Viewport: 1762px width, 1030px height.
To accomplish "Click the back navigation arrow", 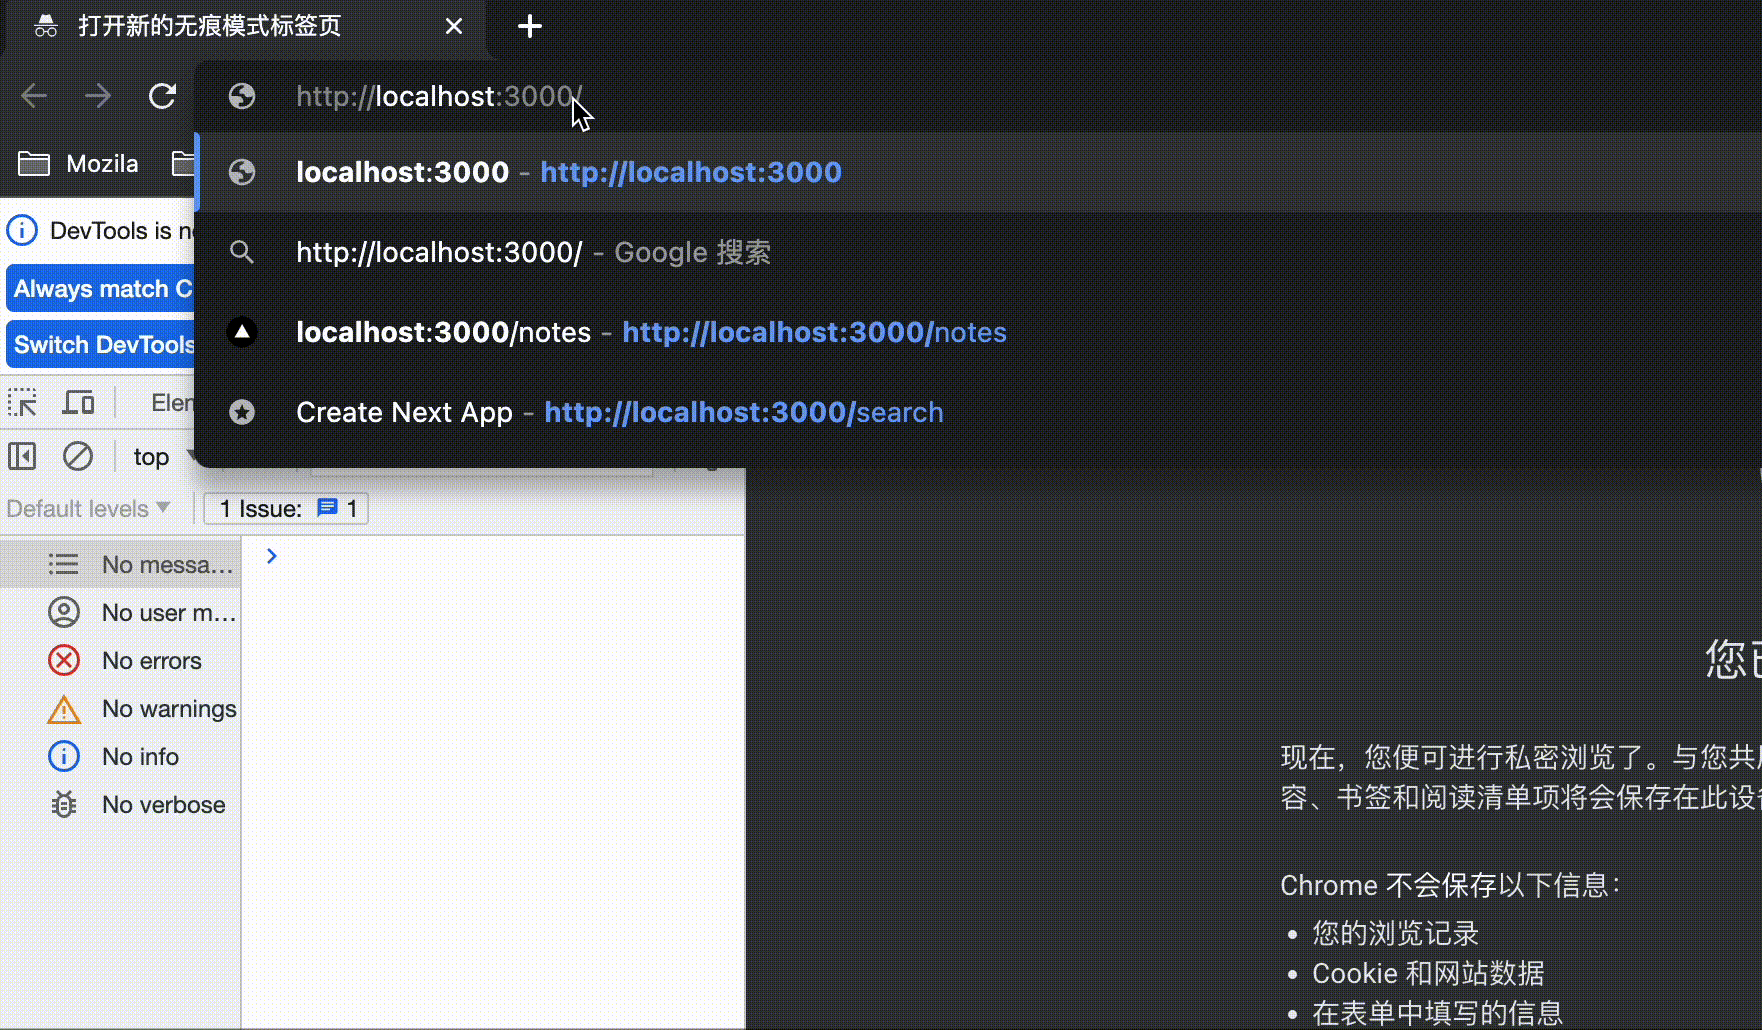I will [x=34, y=96].
